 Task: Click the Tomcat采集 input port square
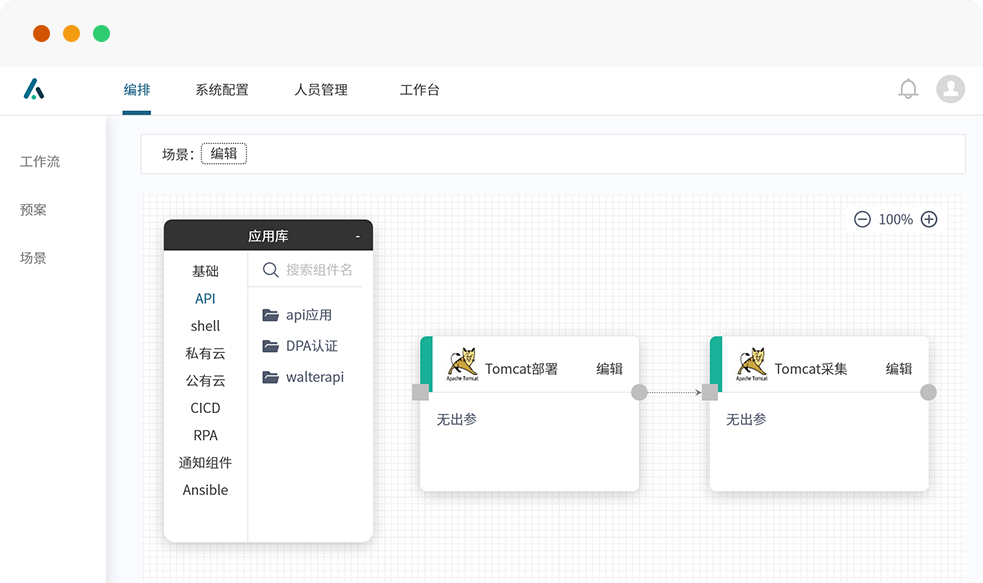pos(709,392)
